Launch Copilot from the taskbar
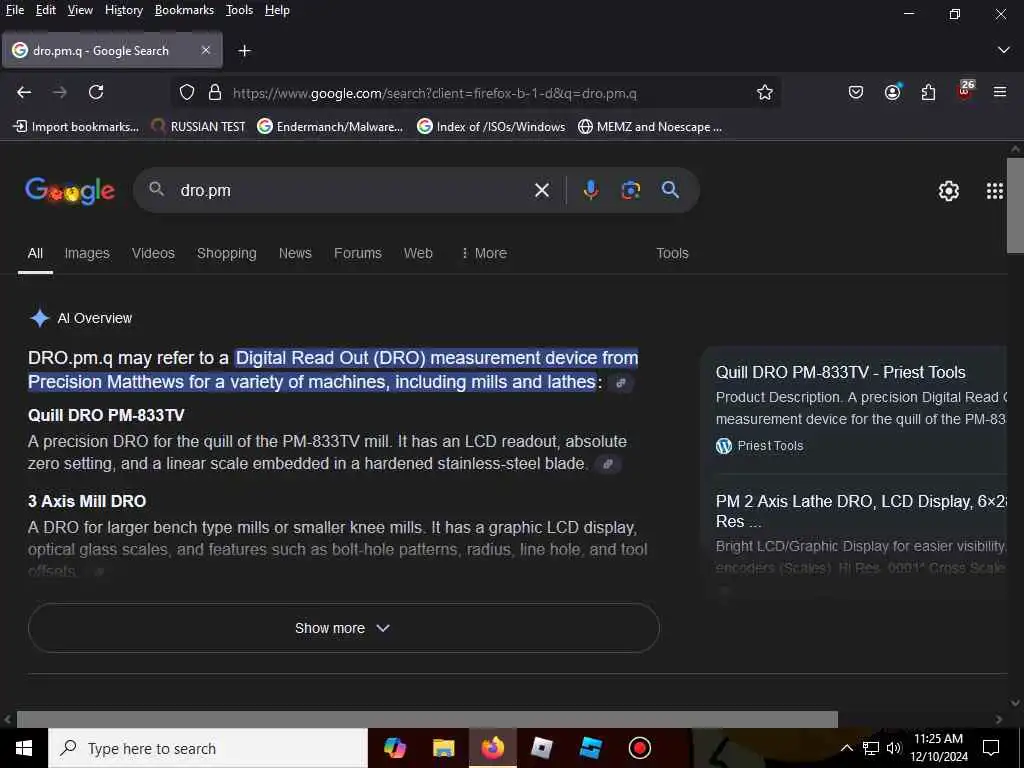1024x768 pixels. pyautogui.click(x=394, y=748)
